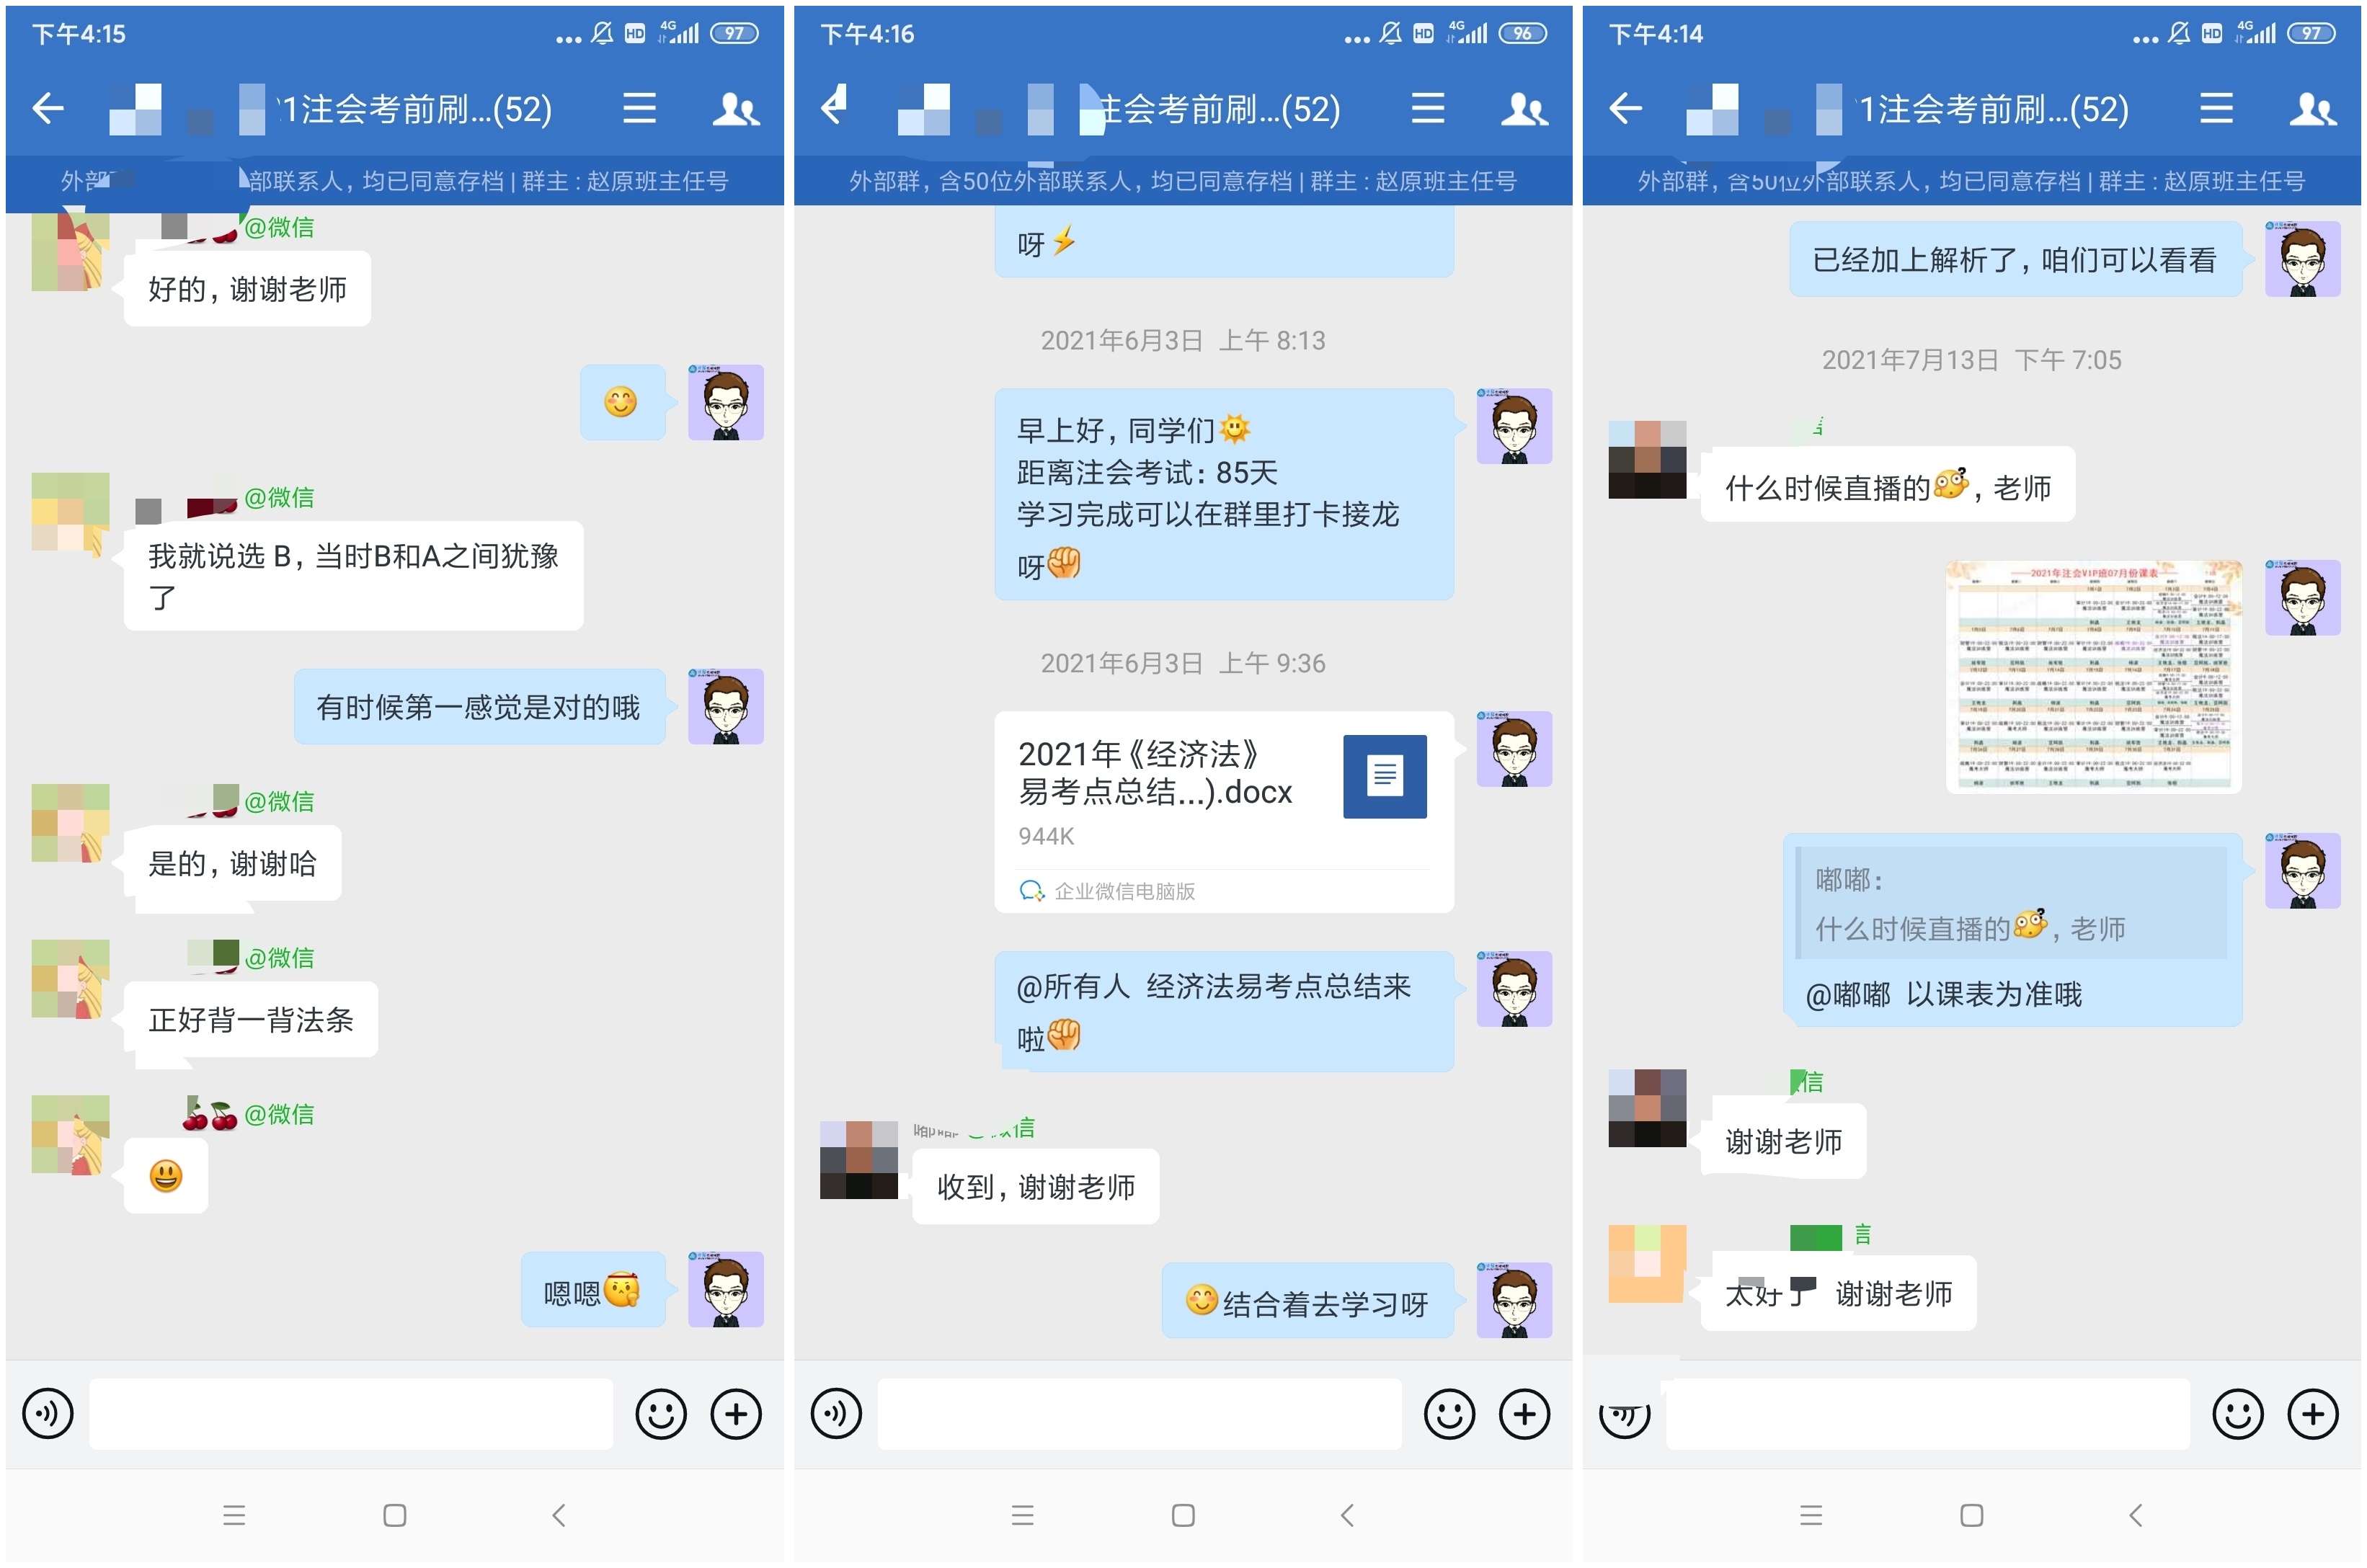Open group members list via contacts icon

coord(735,108)
